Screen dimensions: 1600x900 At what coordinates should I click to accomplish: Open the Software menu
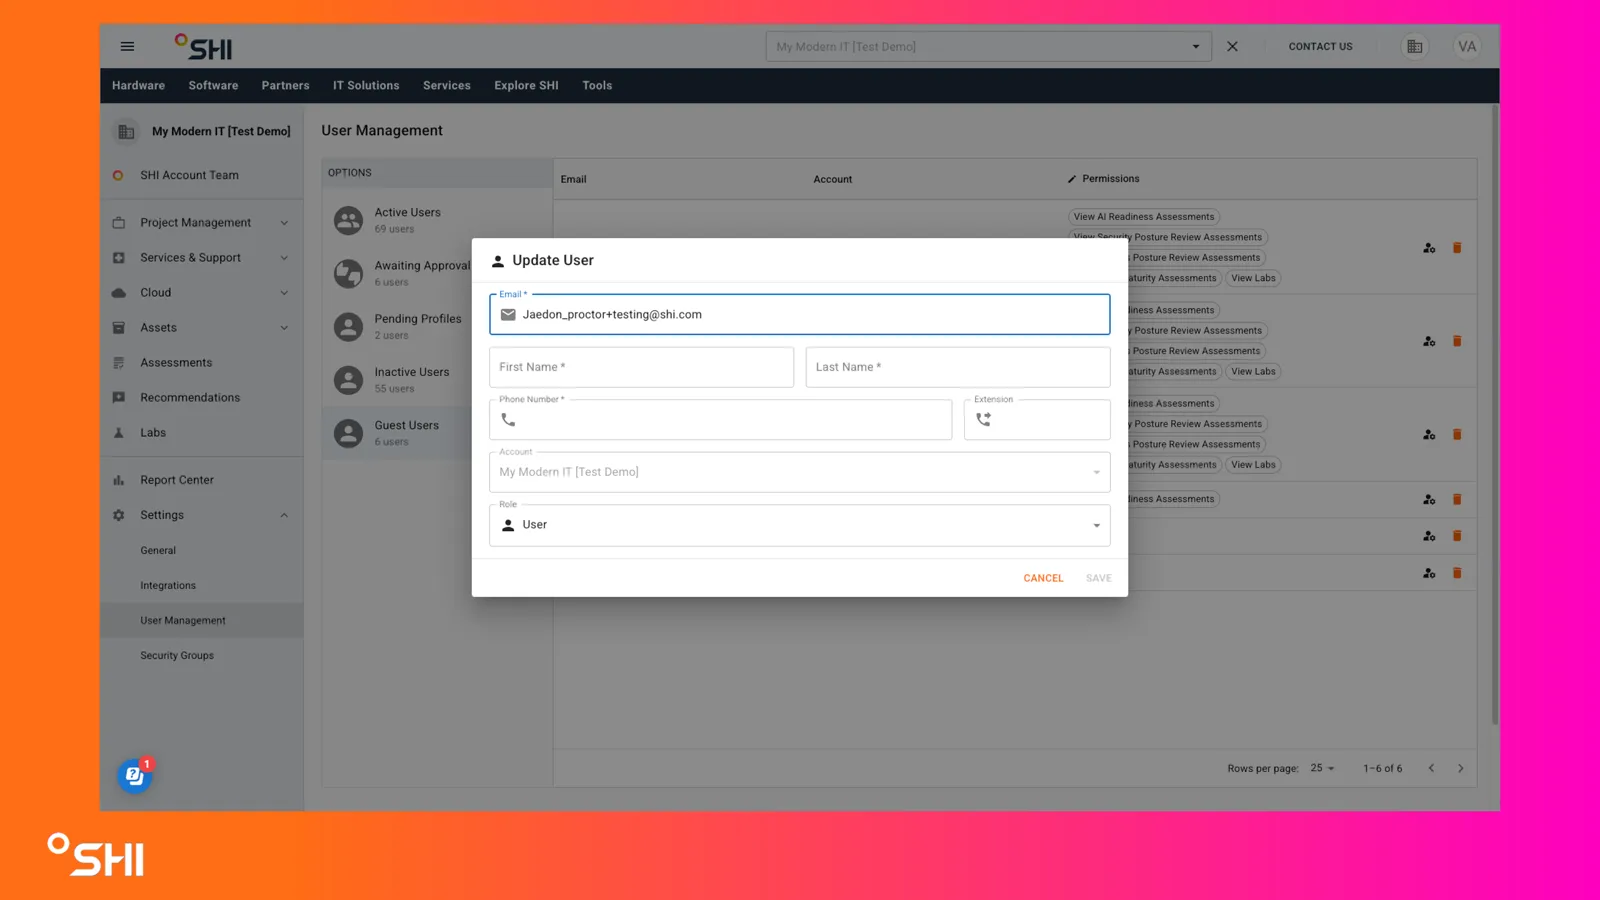[213, 85]
